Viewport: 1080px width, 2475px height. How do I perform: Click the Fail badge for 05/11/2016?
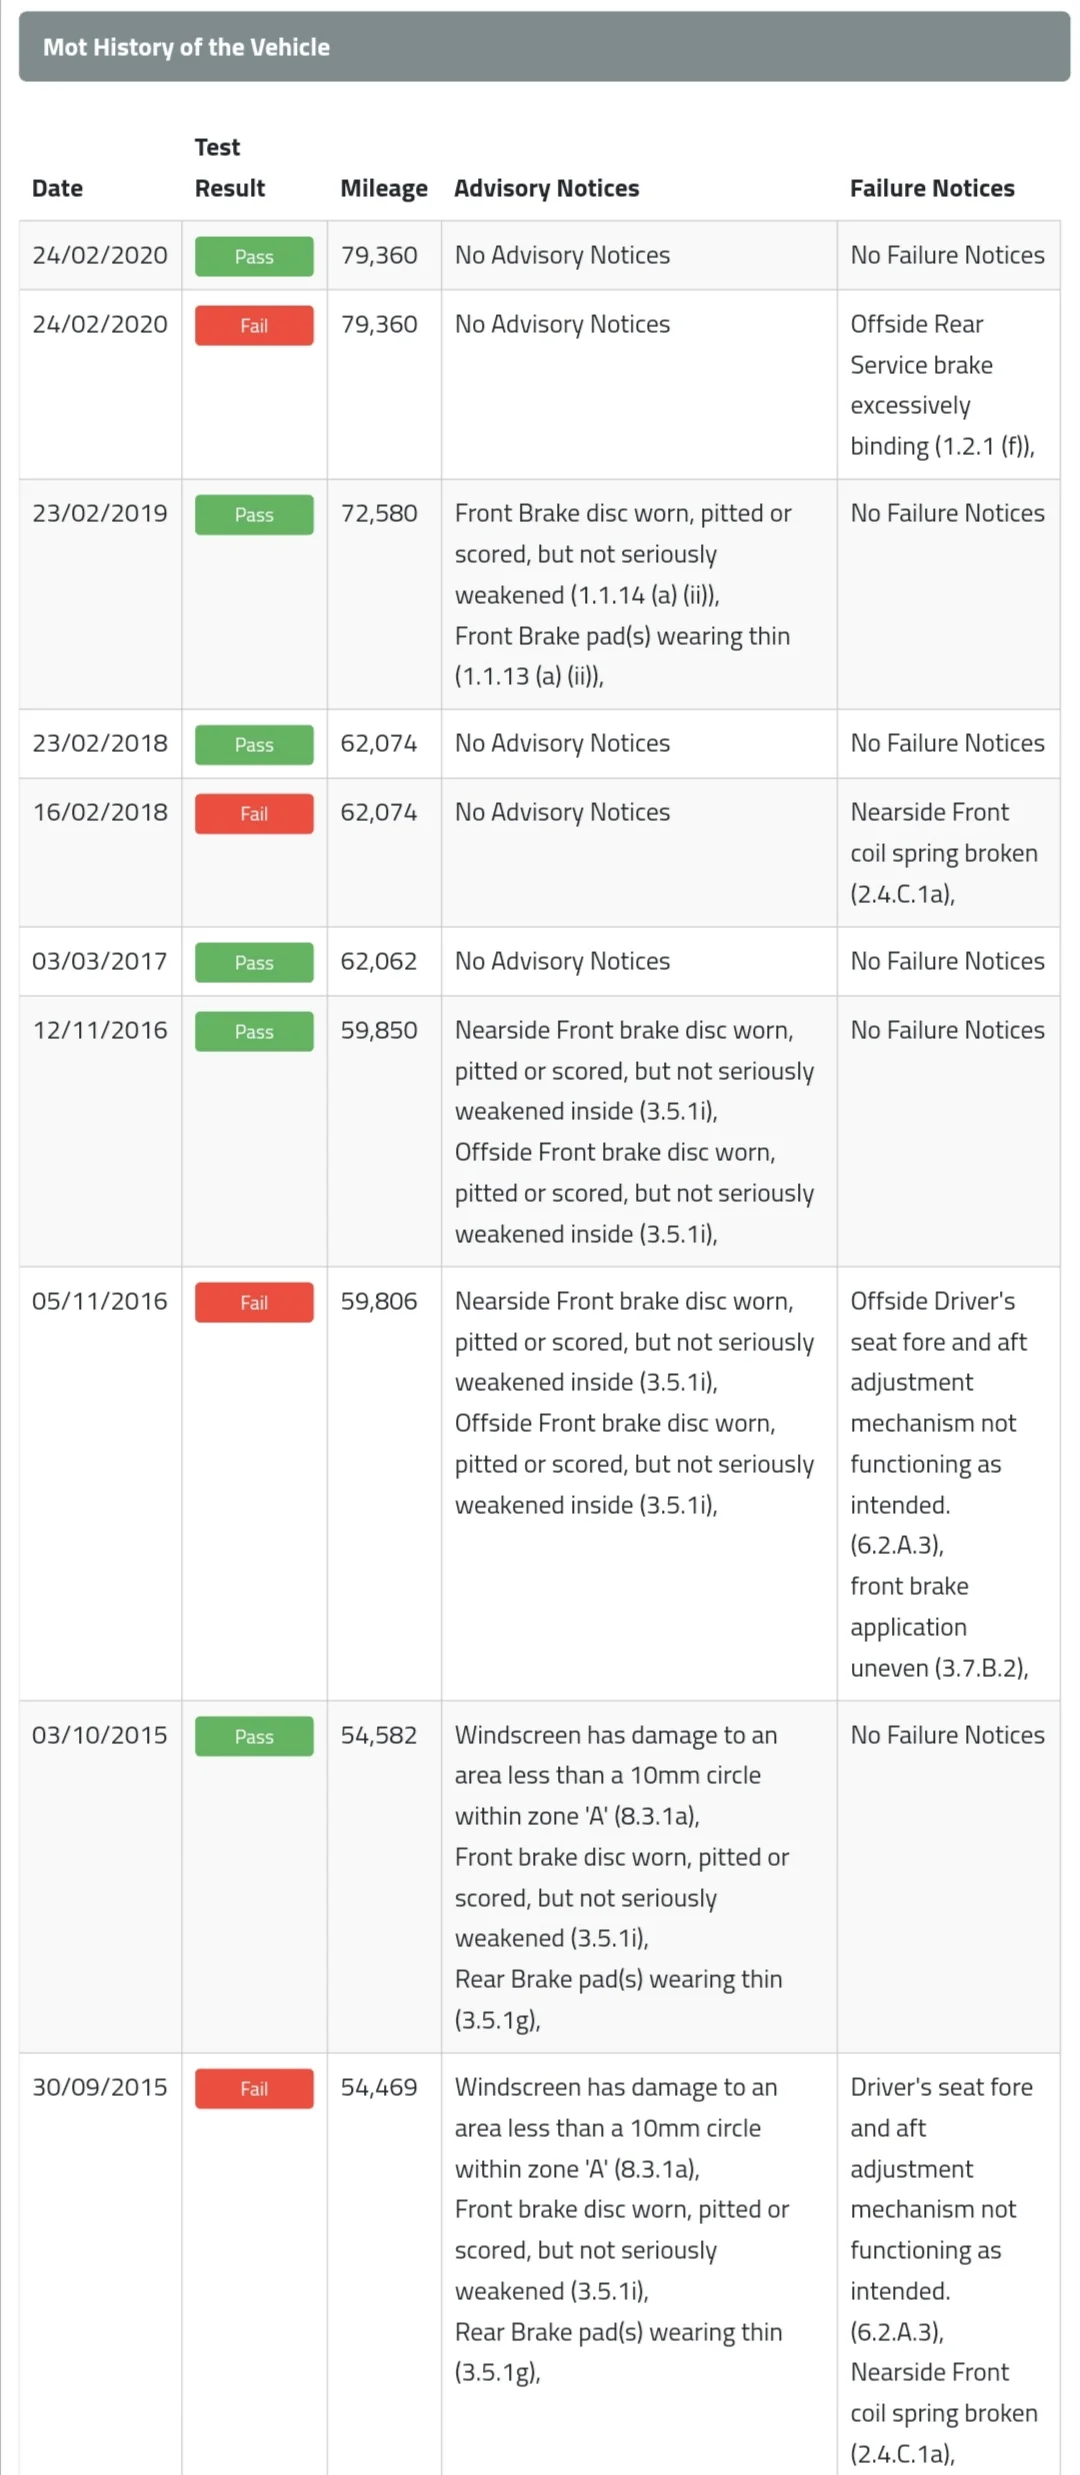tap(254, 1302)
